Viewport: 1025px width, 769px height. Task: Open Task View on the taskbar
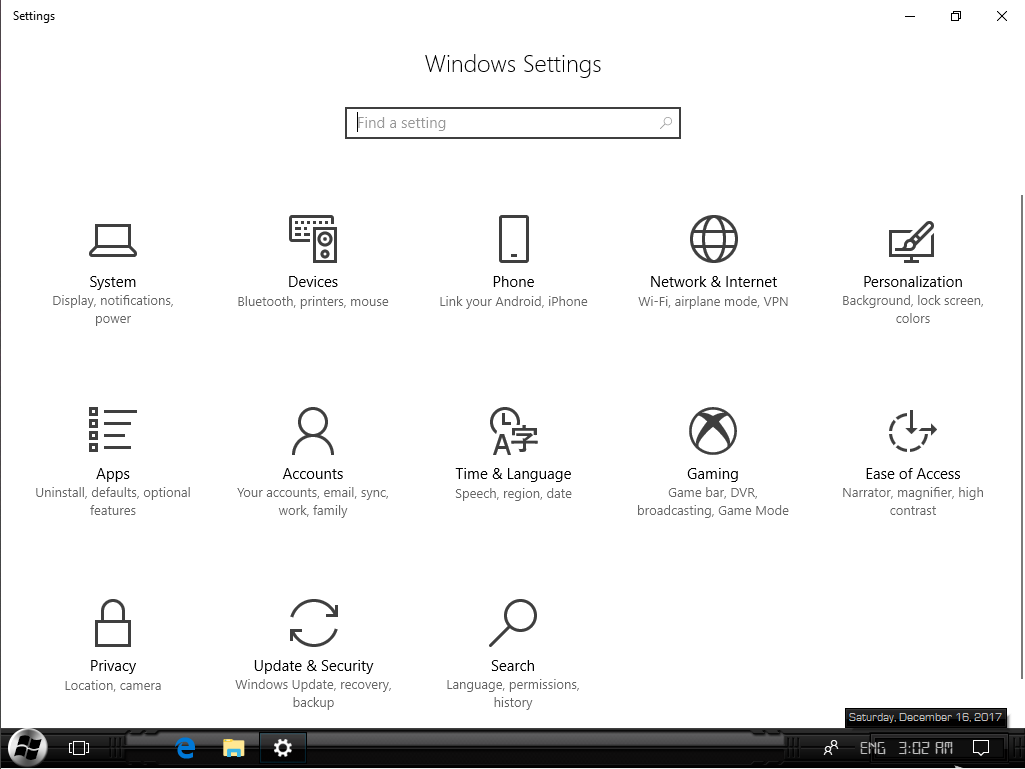click(x=79, y=747)
